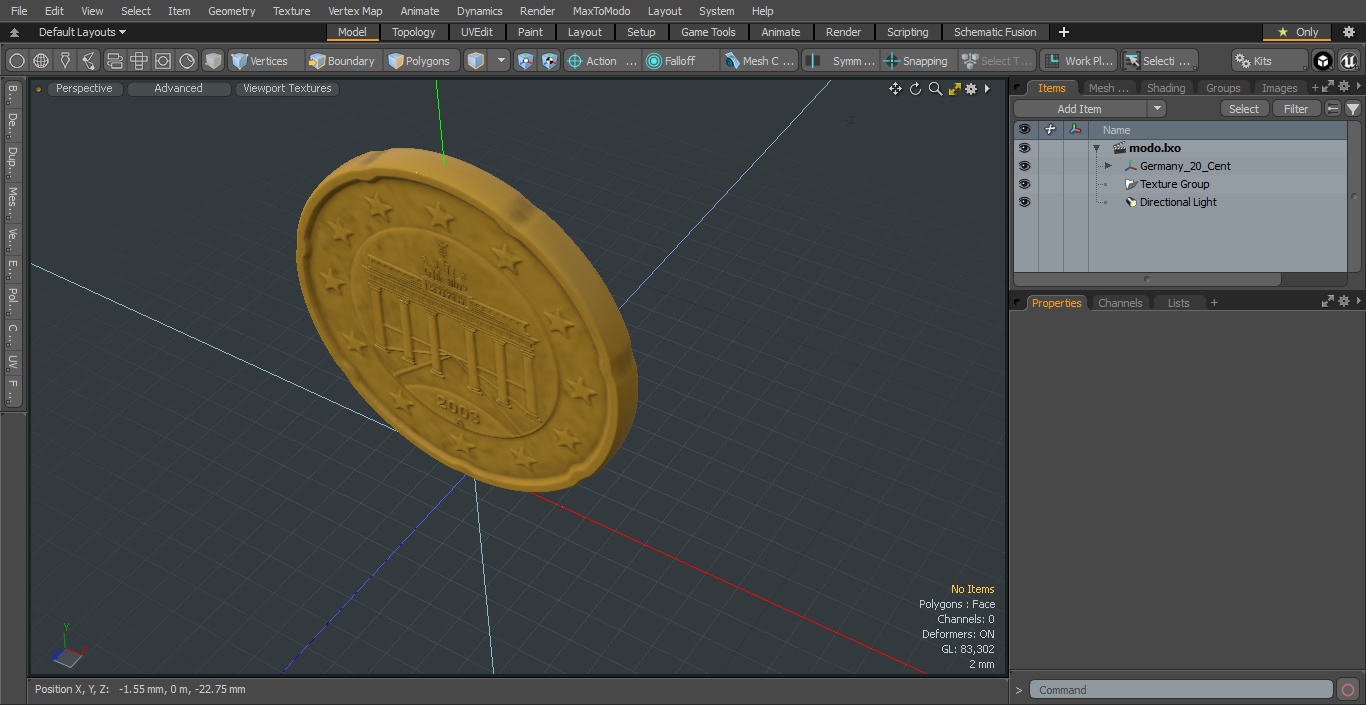
Task: Toggle Symmetry option
Action: point(840,61)
